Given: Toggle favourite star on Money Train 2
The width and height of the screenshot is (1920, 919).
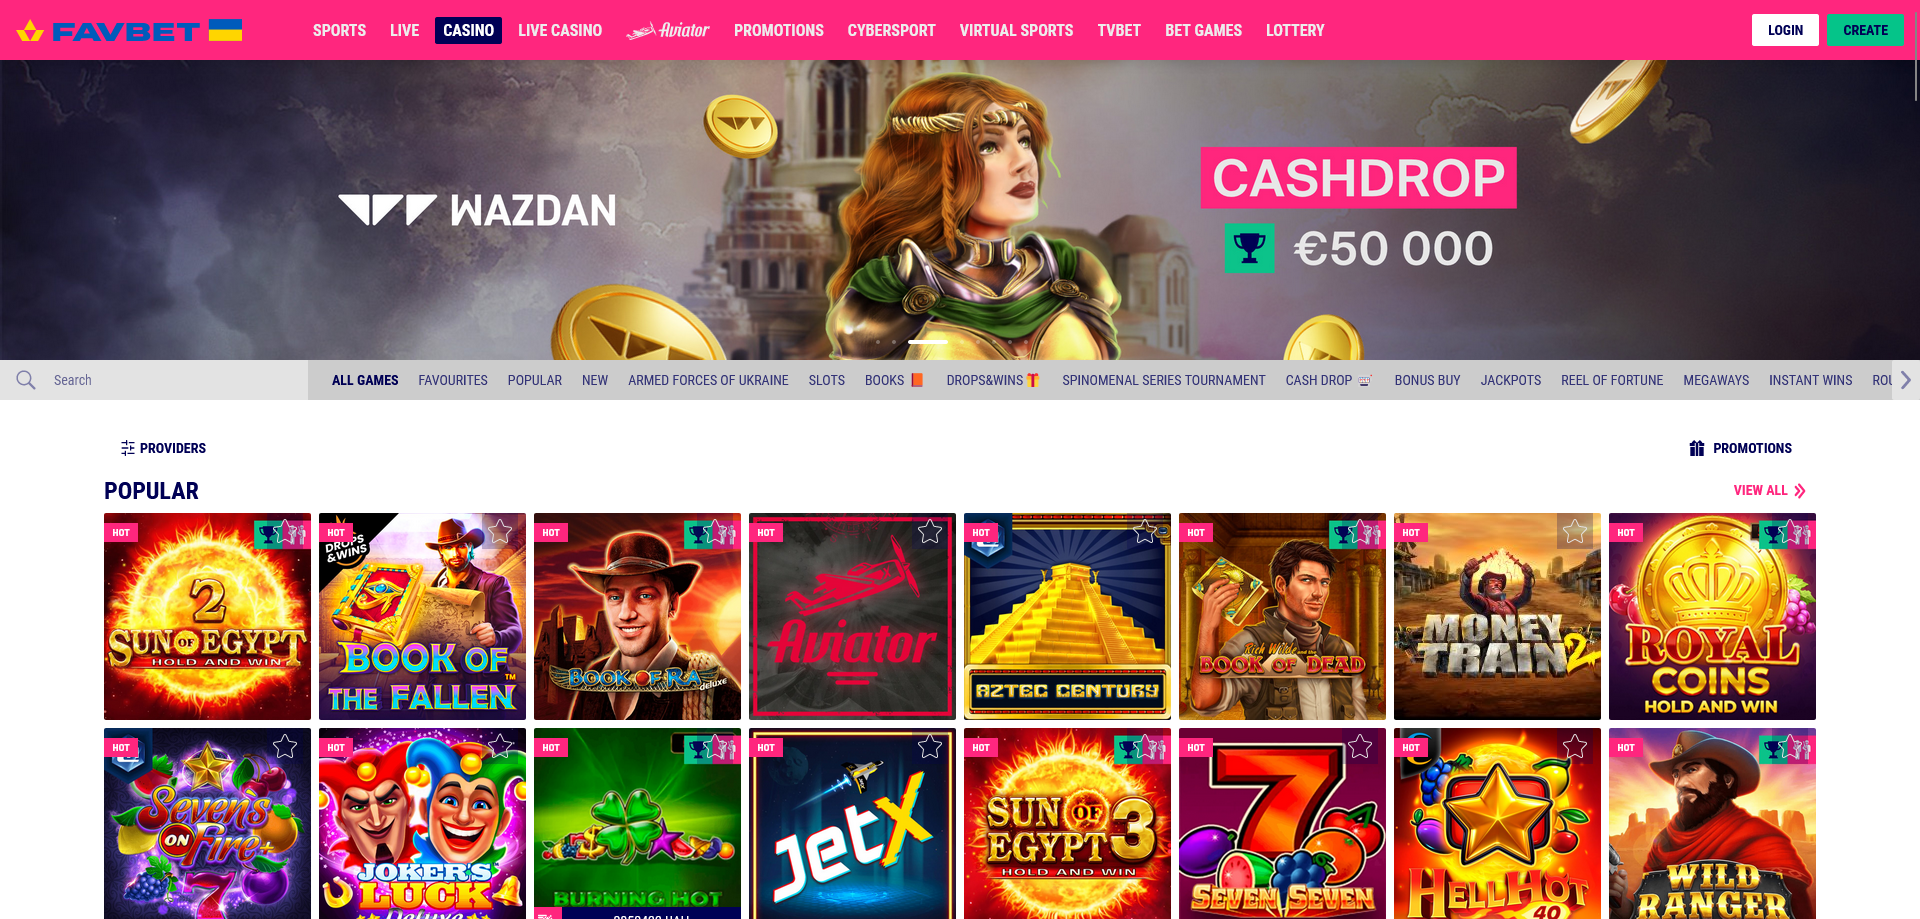Looking at the screenshot, I should click(1575, 532).
